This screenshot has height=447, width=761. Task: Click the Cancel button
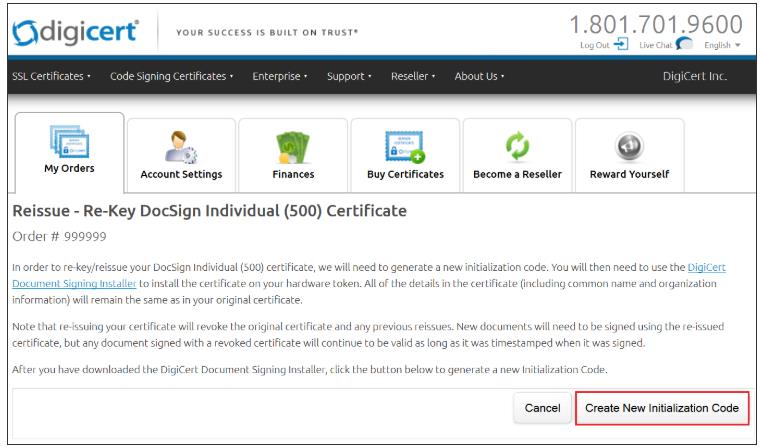542,408
